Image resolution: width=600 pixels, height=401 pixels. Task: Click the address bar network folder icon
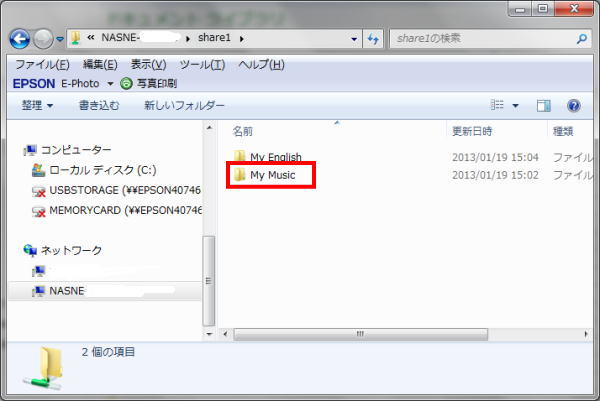[x=76, y=38]
